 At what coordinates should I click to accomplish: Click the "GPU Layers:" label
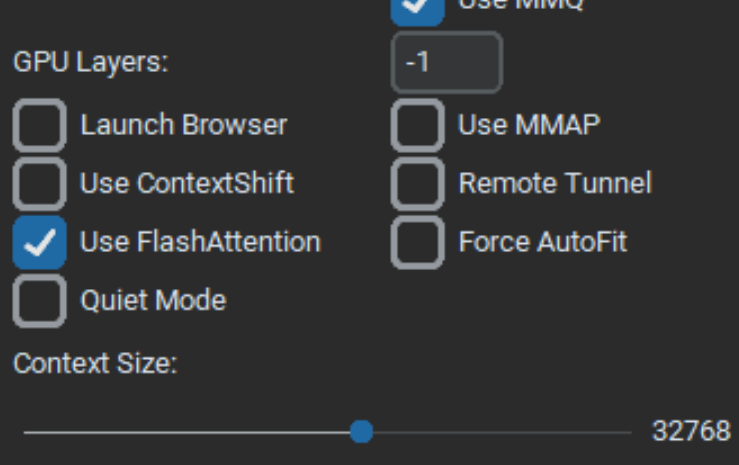[x=90, y=62]
